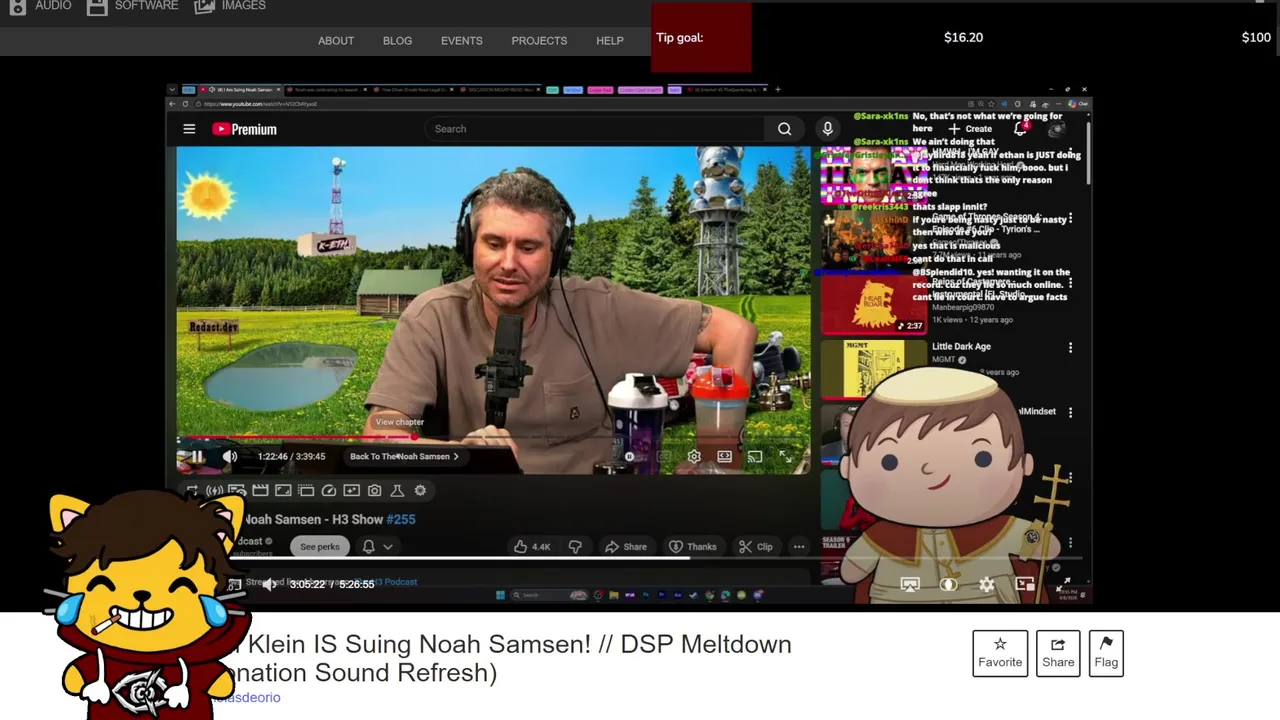Click the YouTube Premium logo

click(244, 129)
